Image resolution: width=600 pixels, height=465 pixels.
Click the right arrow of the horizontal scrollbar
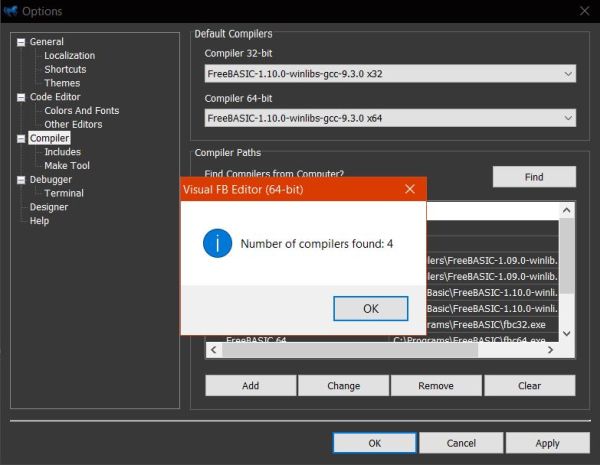click(551, 350)
